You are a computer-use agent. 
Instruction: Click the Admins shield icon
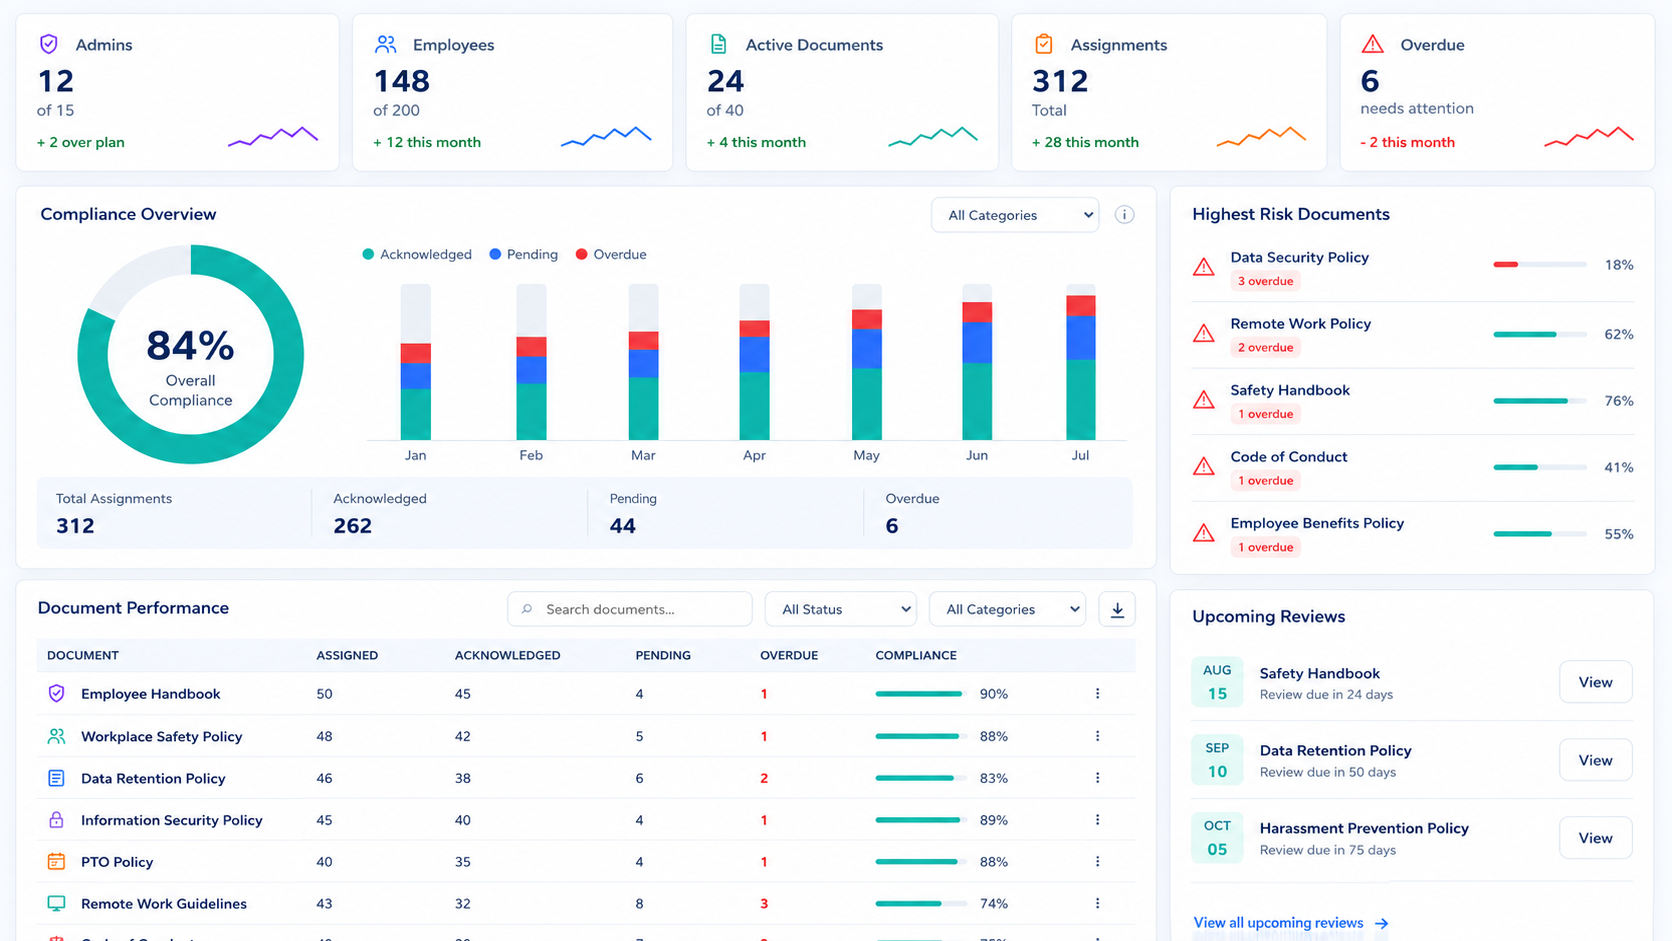(x=48, y=44)
